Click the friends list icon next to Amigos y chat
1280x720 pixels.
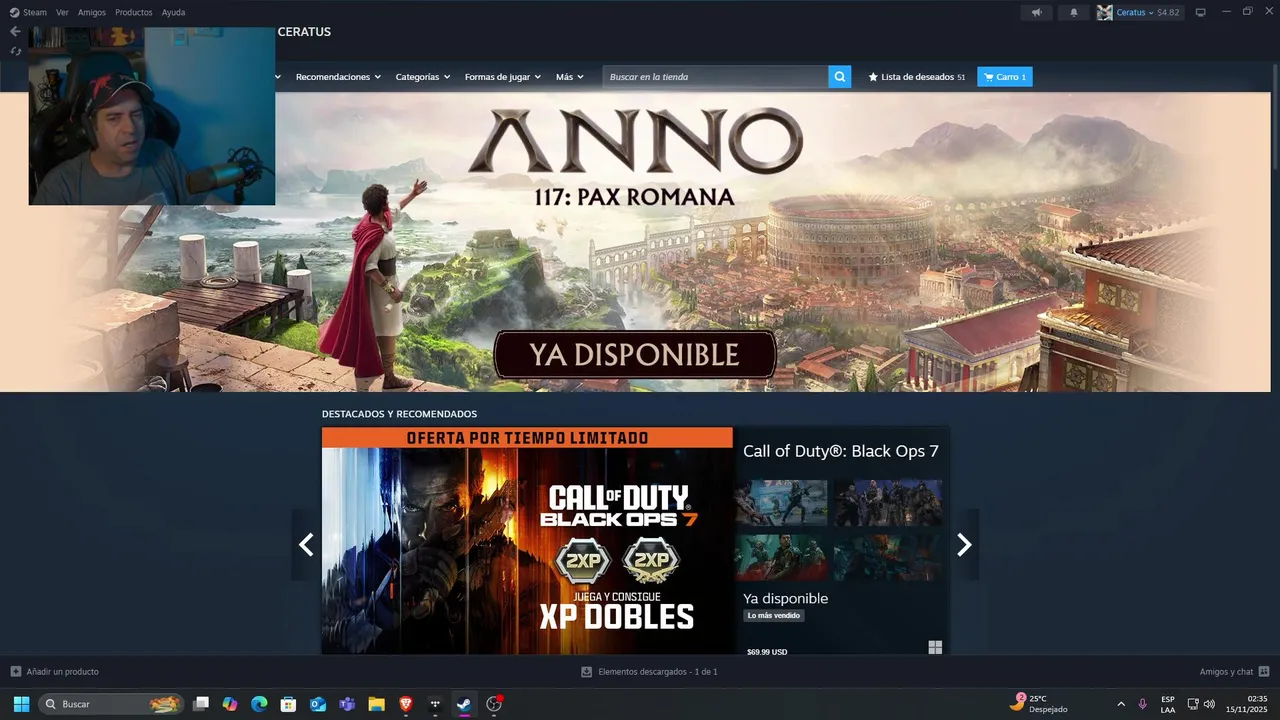1264,672
